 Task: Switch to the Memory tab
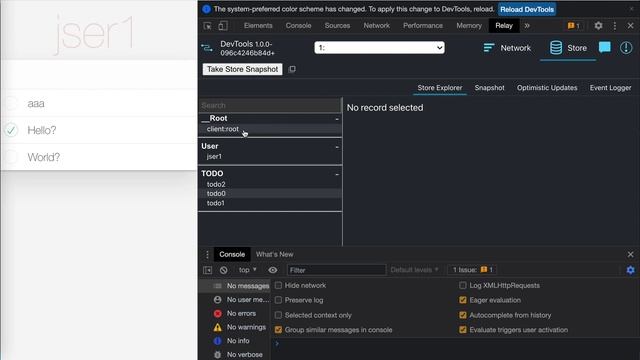[x=469, y=26]
